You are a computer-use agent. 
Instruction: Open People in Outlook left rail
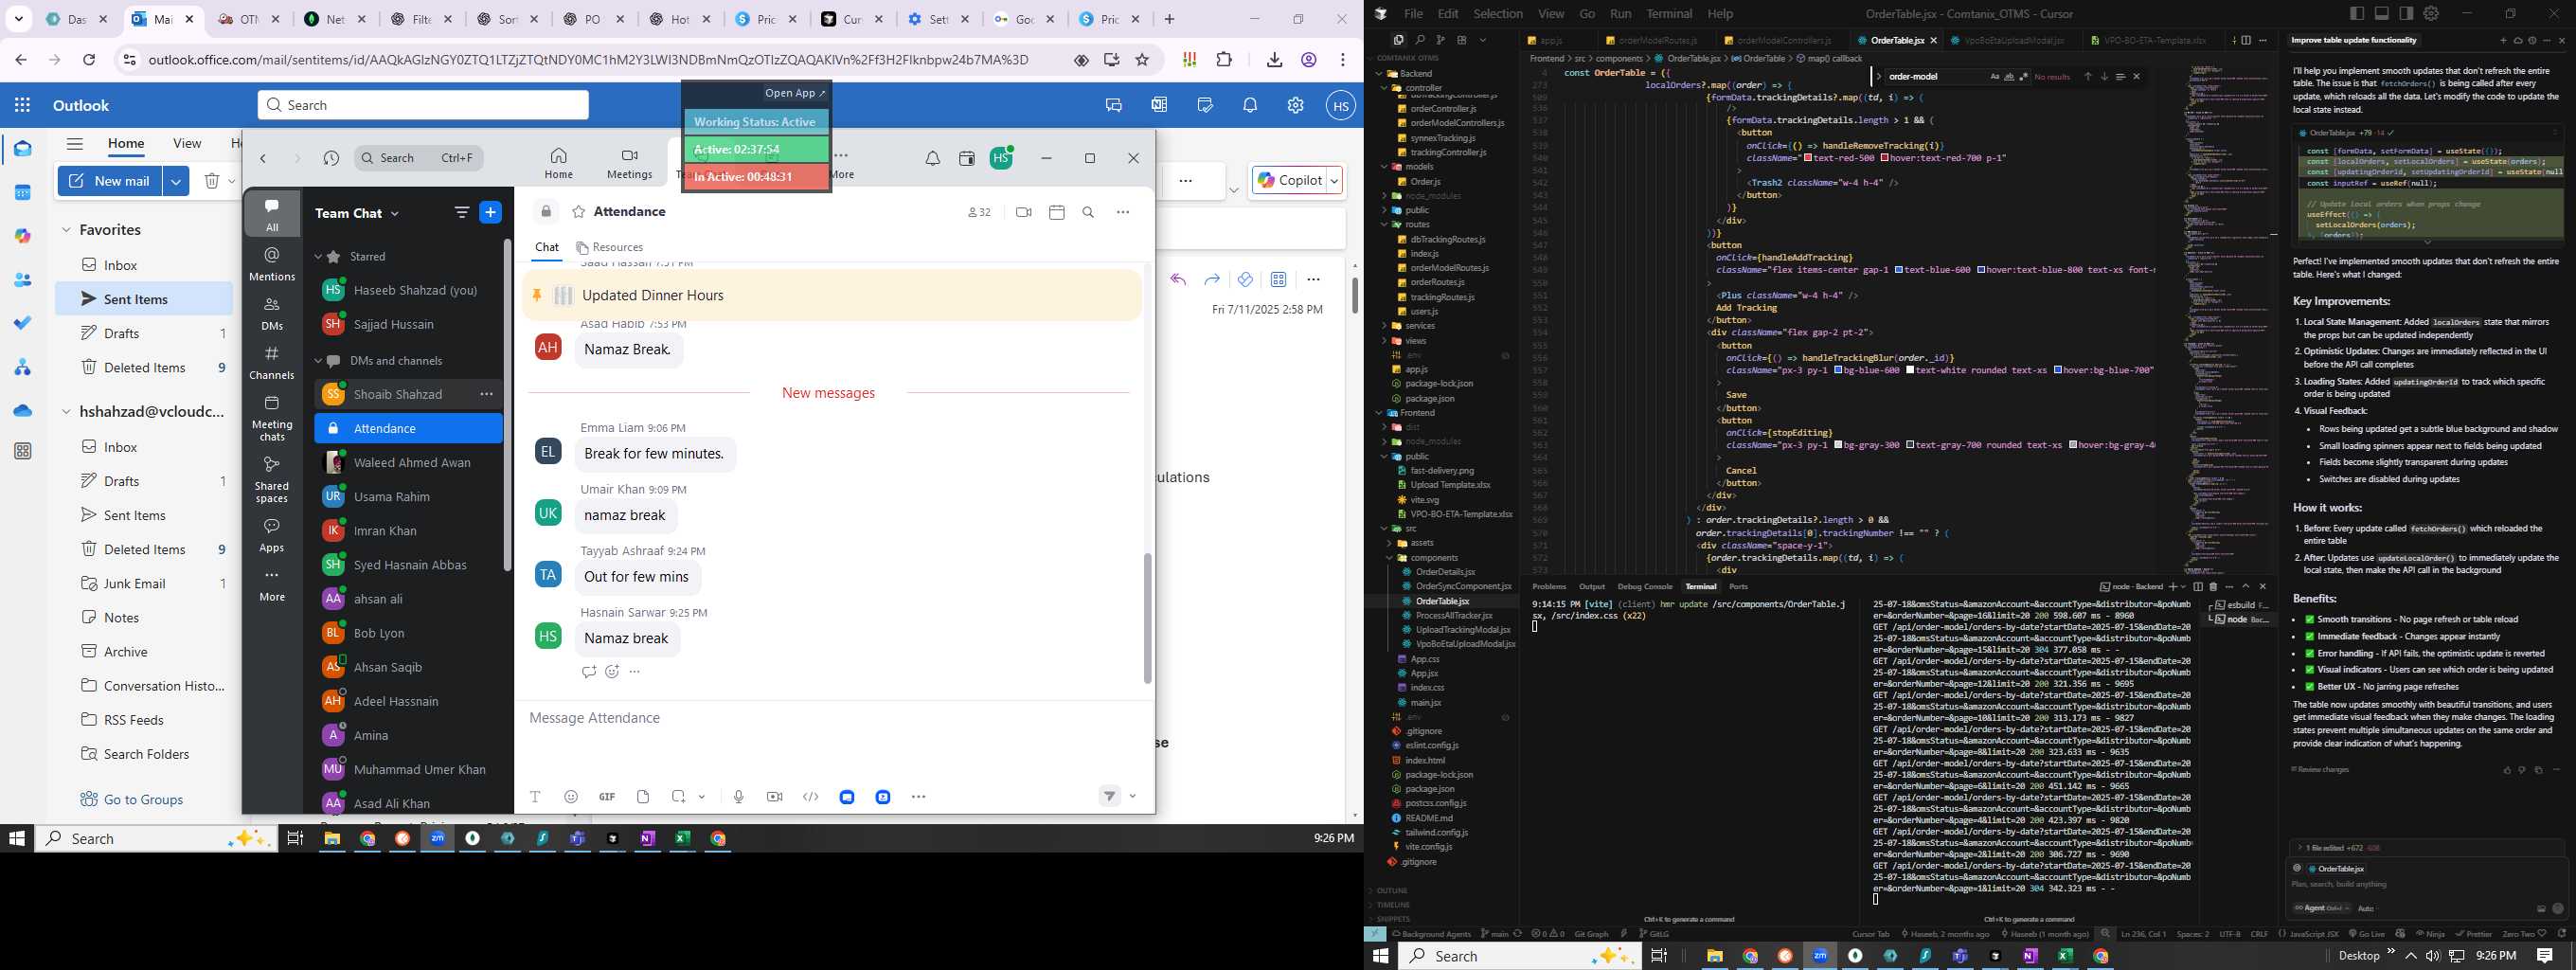coord(23,280)
